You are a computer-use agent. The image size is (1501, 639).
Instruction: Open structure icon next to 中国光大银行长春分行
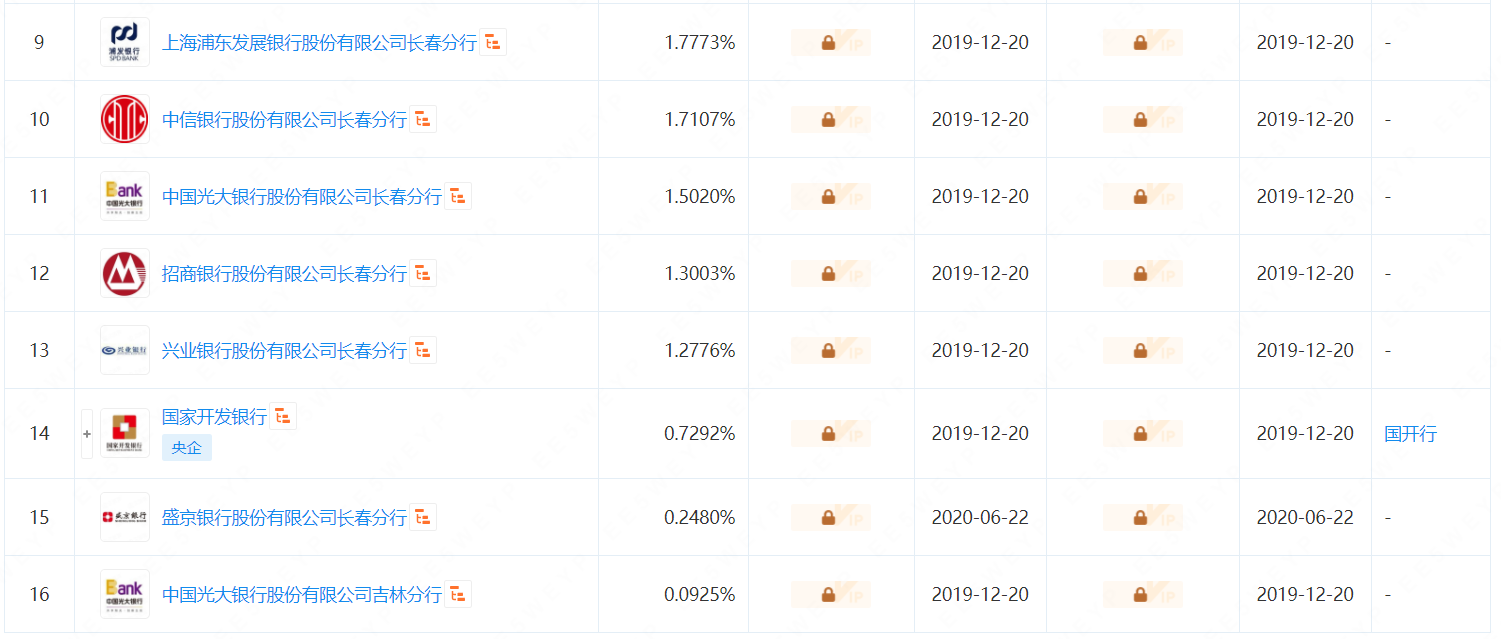(x=458, y=196)
